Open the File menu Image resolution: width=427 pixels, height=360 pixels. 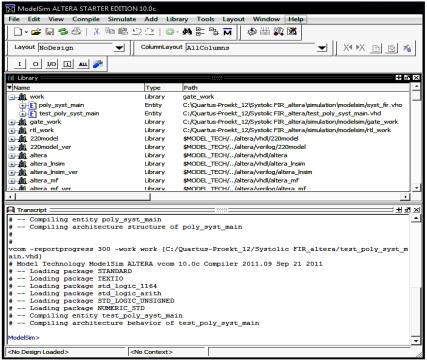tap(14, 19)
